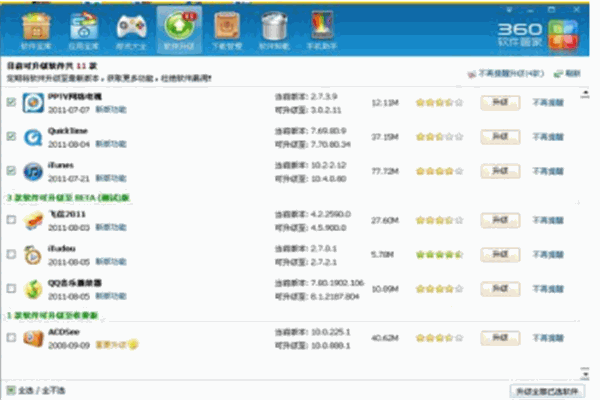600x400 pixels.
Task: Click the refresh icon beside 刷新
Action: (x=558, y=73)
